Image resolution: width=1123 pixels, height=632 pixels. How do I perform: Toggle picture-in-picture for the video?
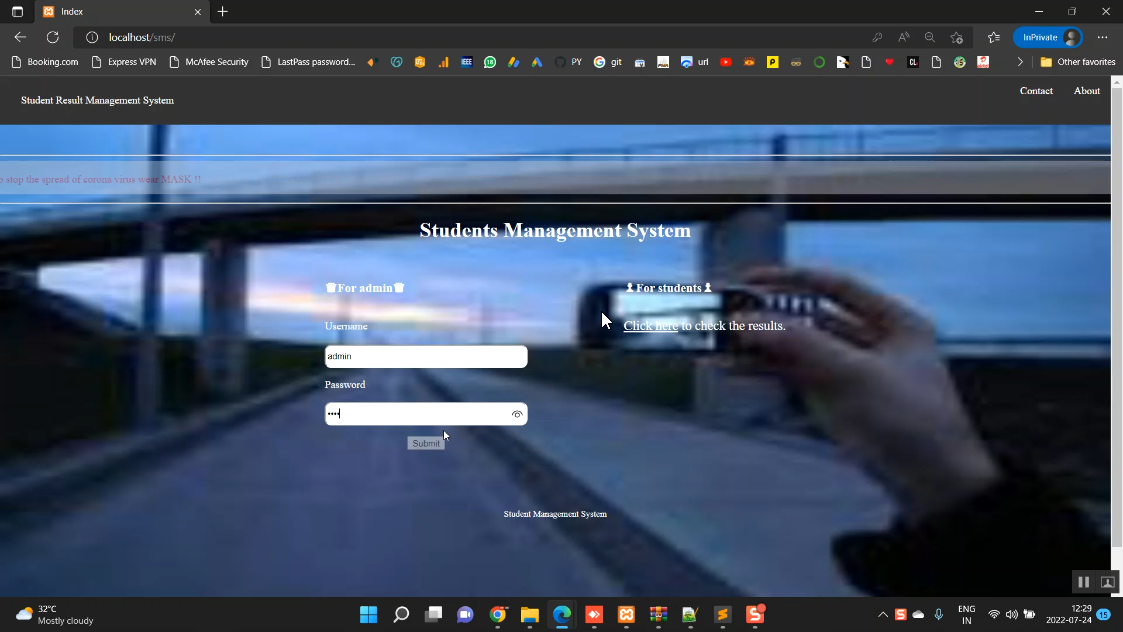pos(1107,582)
